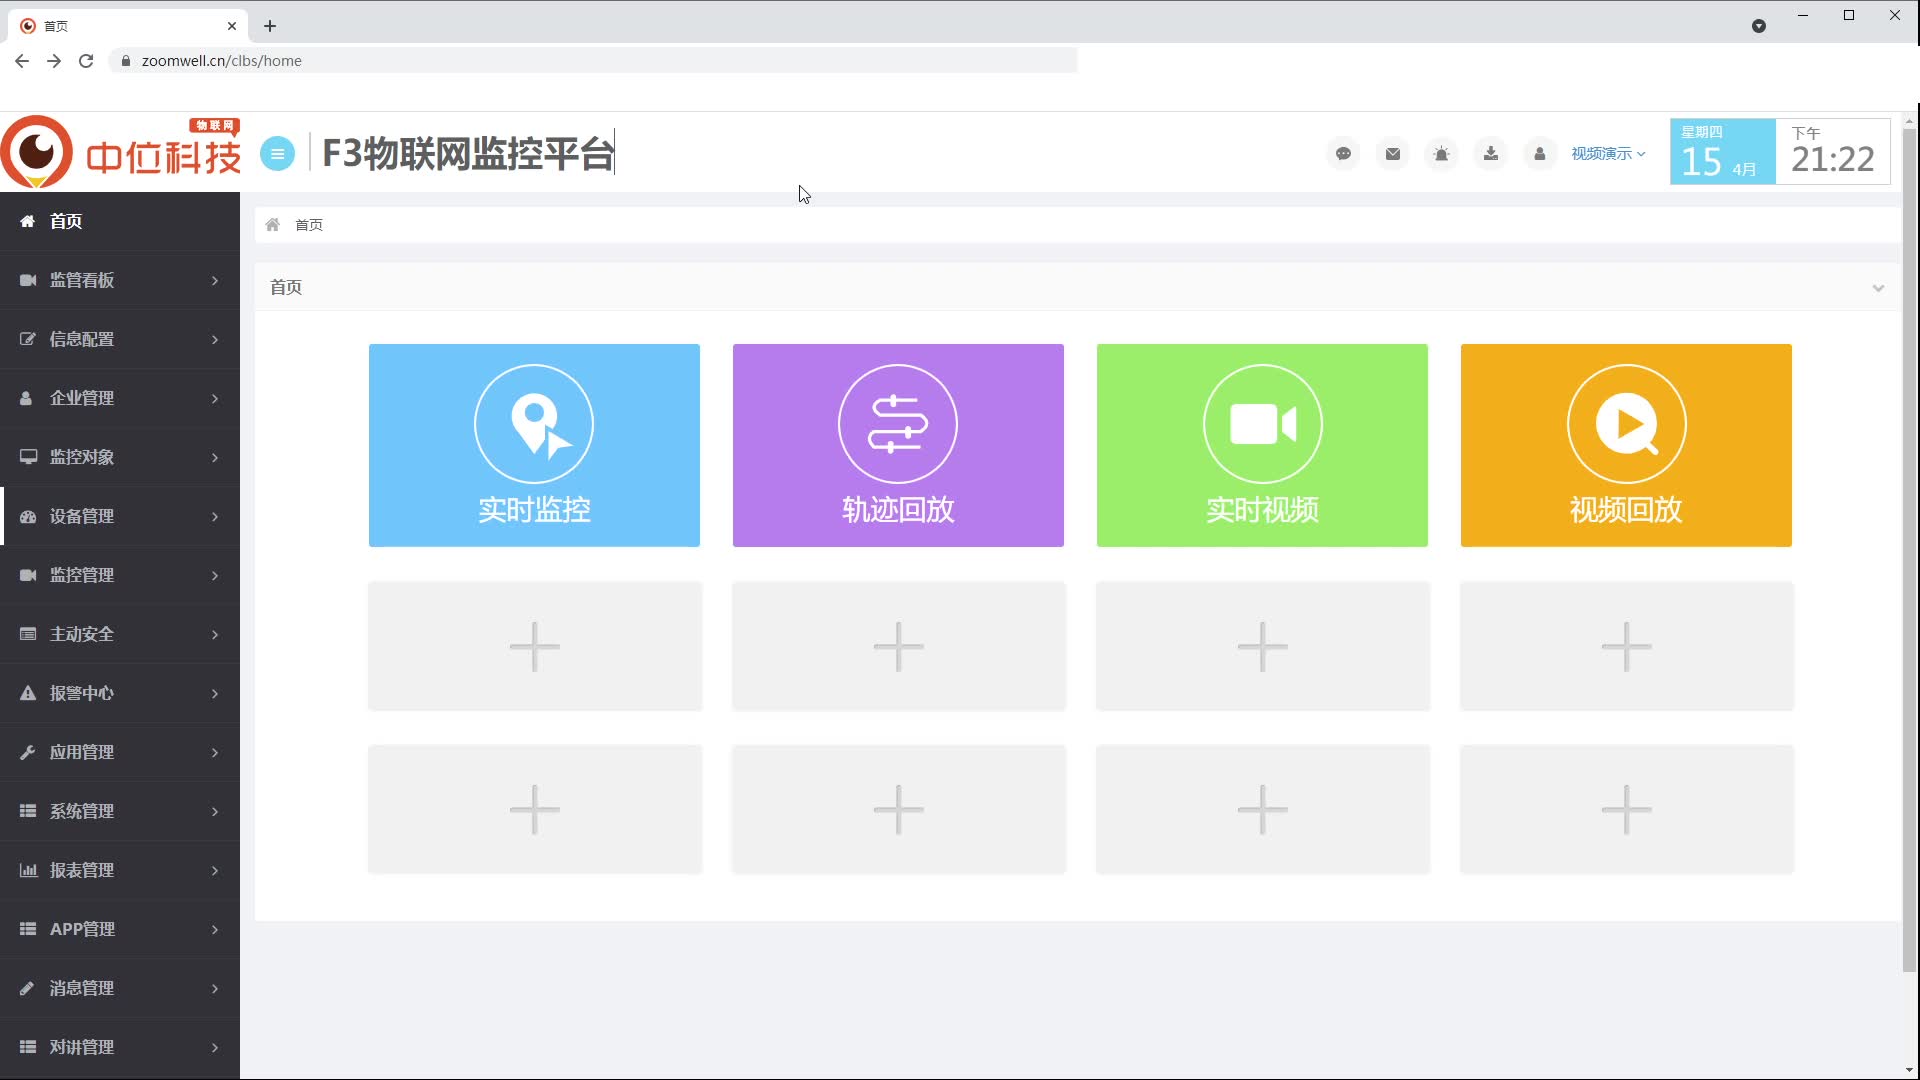
Task: Click the page vertical scrollbar
Action: [1909, 550]
